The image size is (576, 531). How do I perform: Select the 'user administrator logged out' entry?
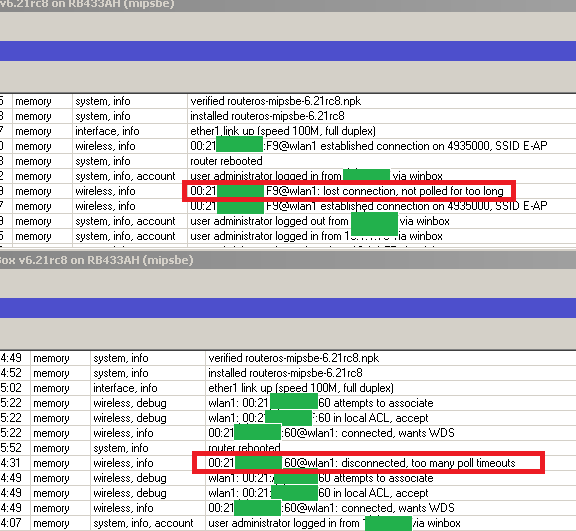(288, 221)
